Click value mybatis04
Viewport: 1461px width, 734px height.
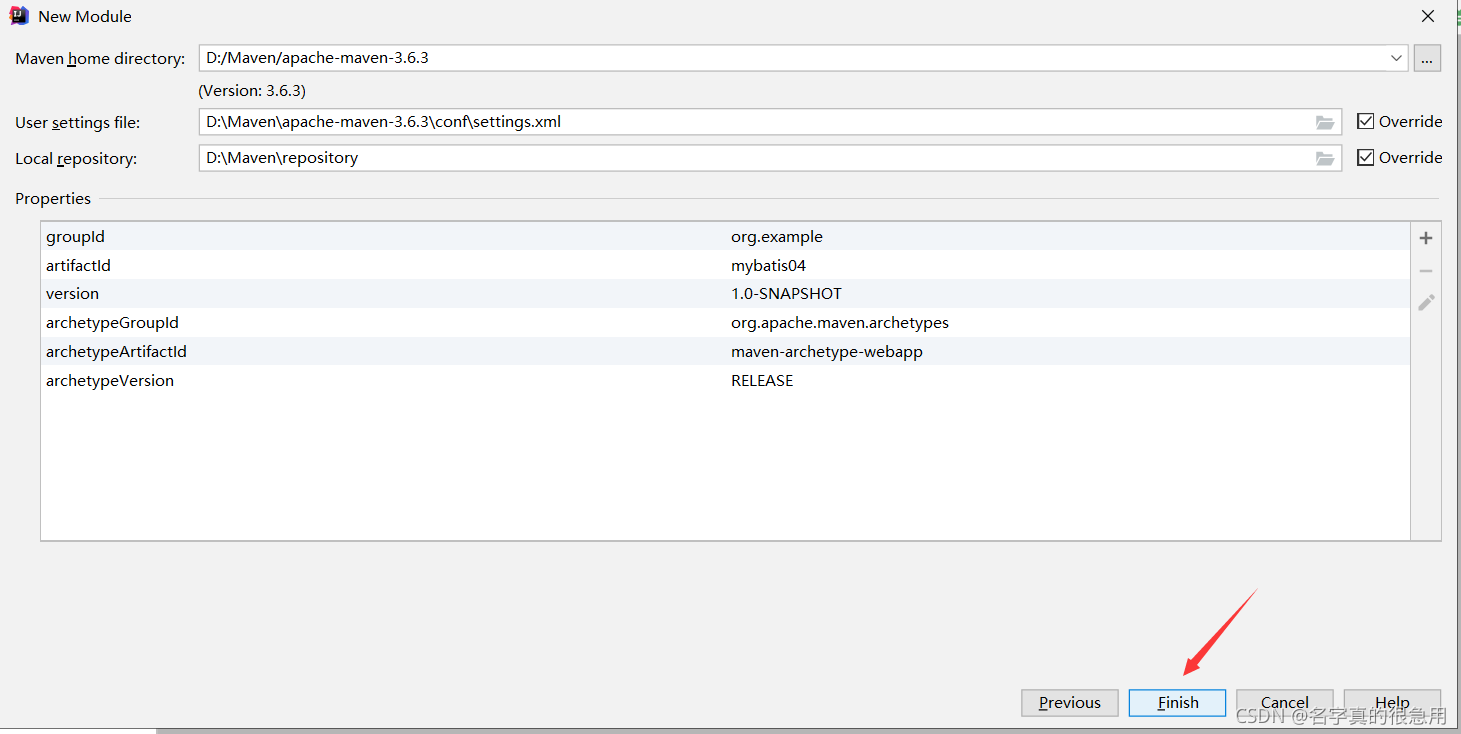[768, 266]
